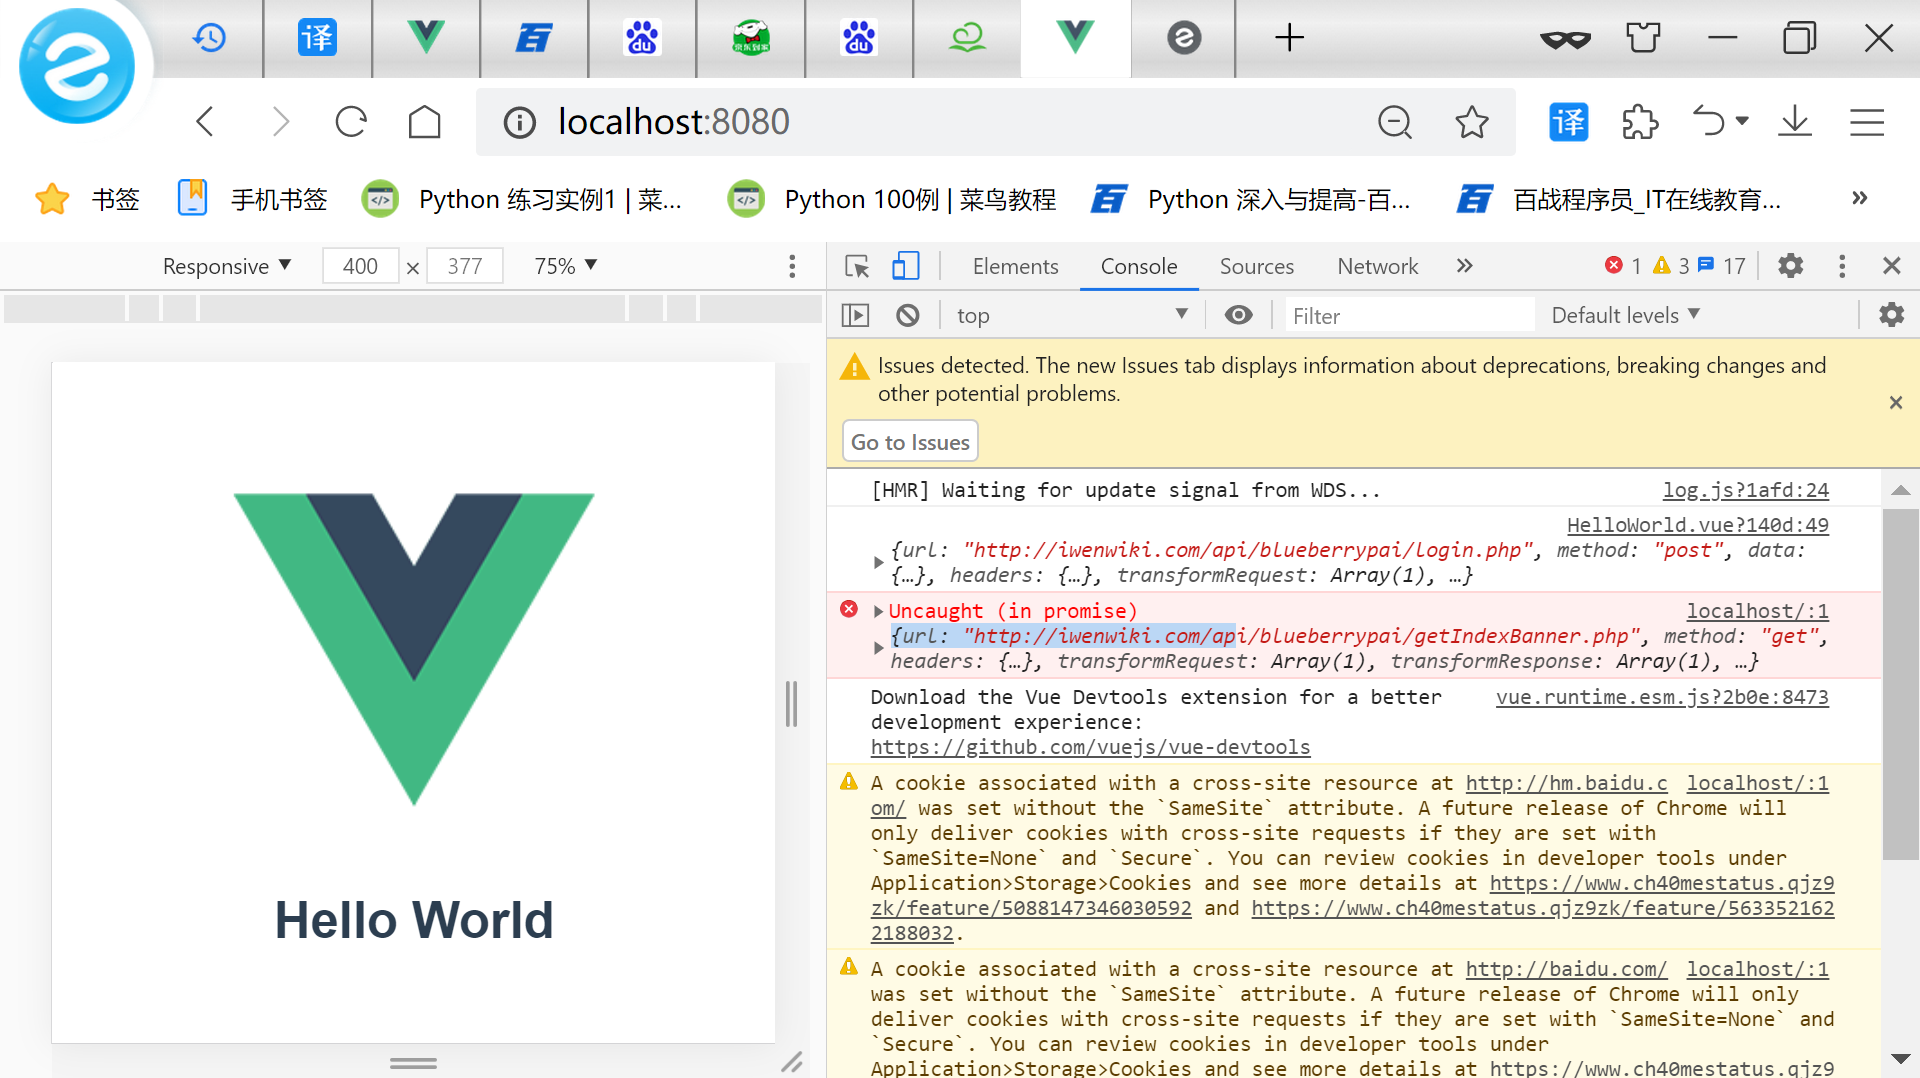Open the log.js?1afd:24 source link
The height and width of the screenshot is (1078, 1920).
(x=1745, y=490)
